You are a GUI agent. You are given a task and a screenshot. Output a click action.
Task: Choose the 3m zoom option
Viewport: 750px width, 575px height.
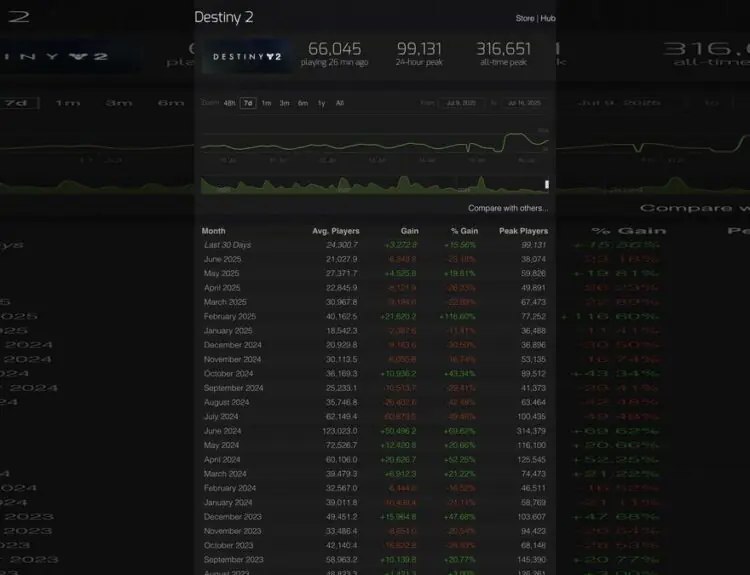click(284, 103)
